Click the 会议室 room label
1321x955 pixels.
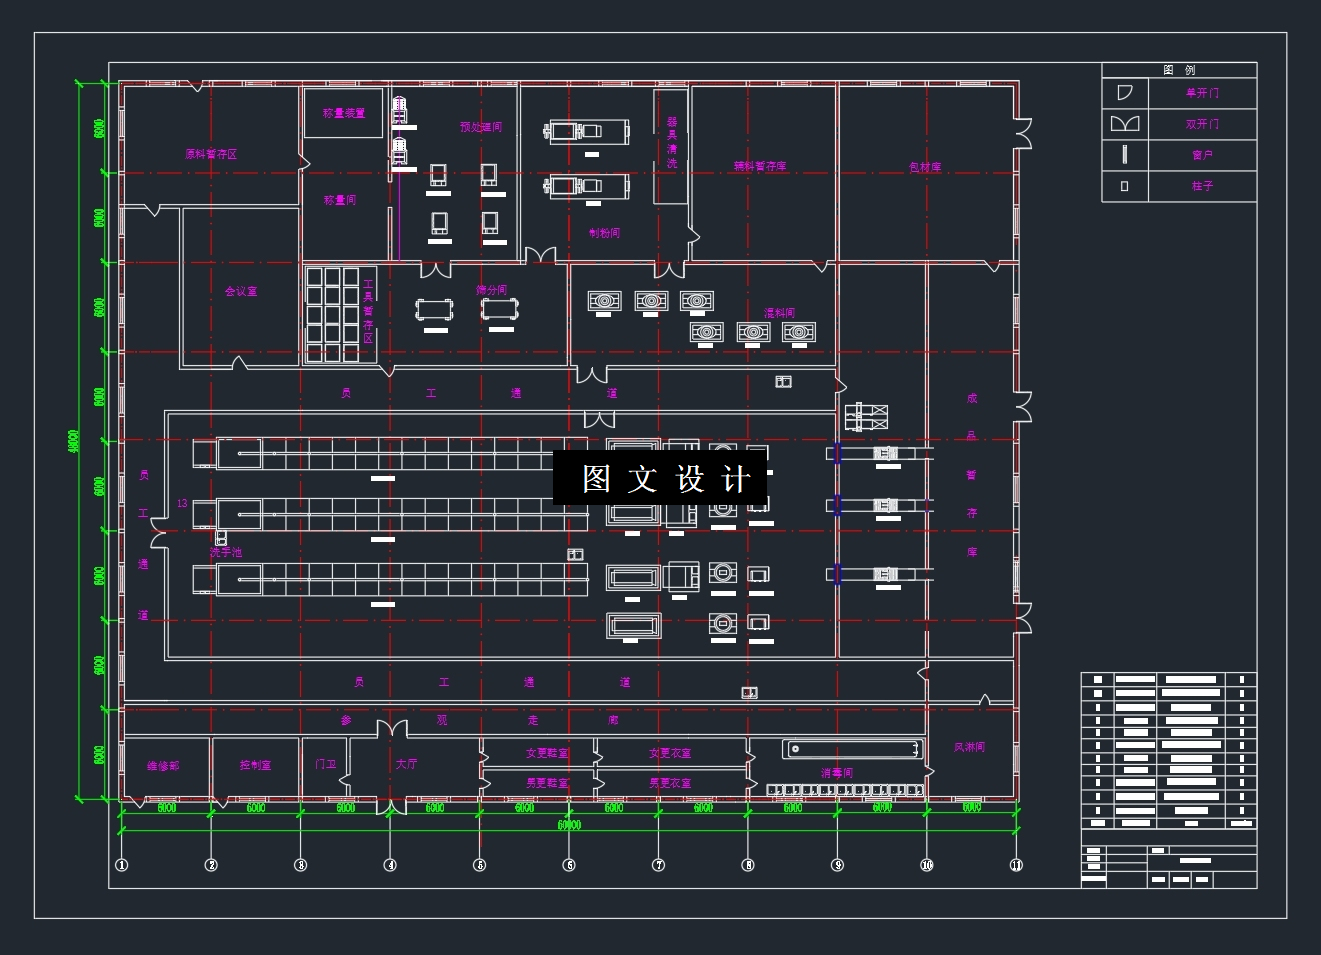pos(241,291)
